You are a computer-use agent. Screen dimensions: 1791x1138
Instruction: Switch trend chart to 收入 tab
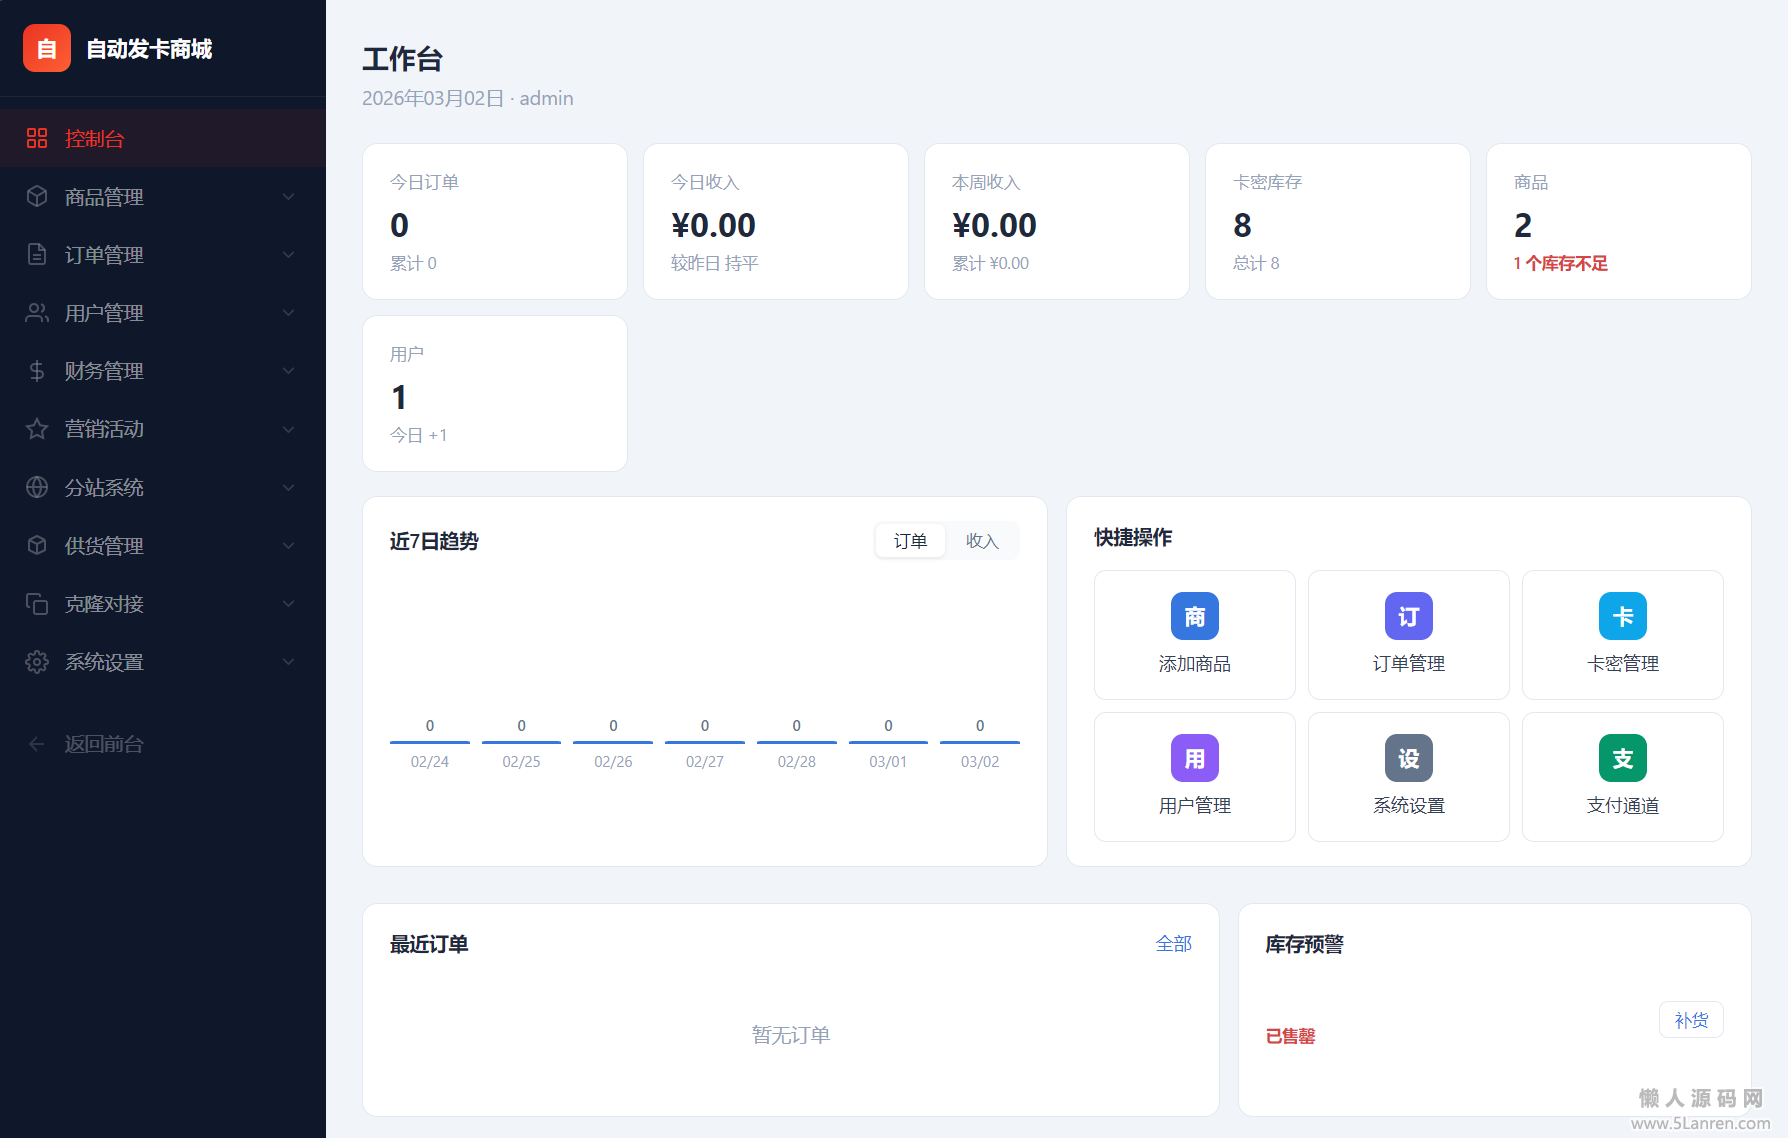point(982,541)
